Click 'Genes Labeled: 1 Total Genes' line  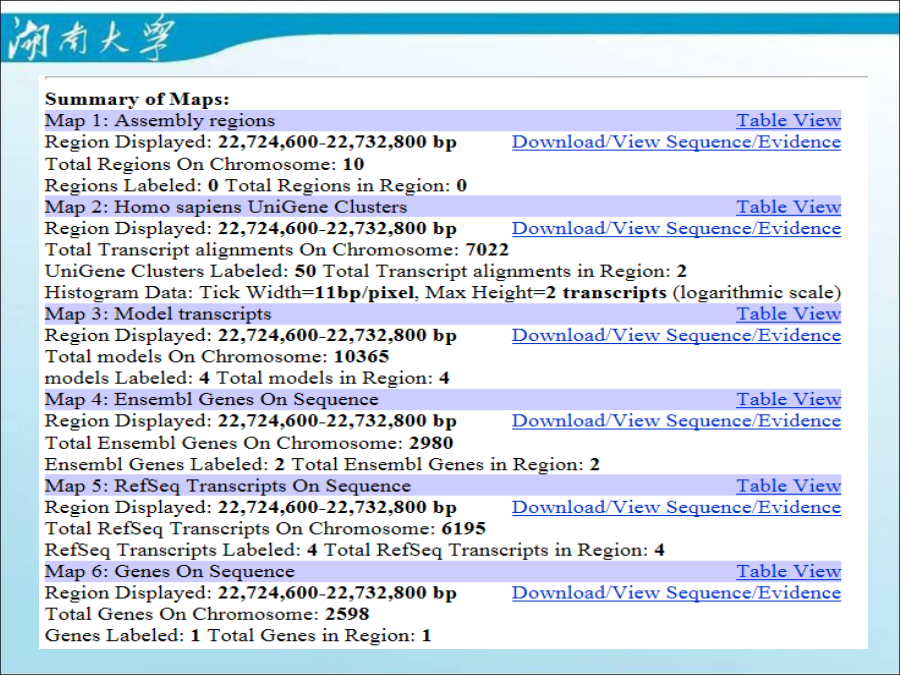pos(238,635)
